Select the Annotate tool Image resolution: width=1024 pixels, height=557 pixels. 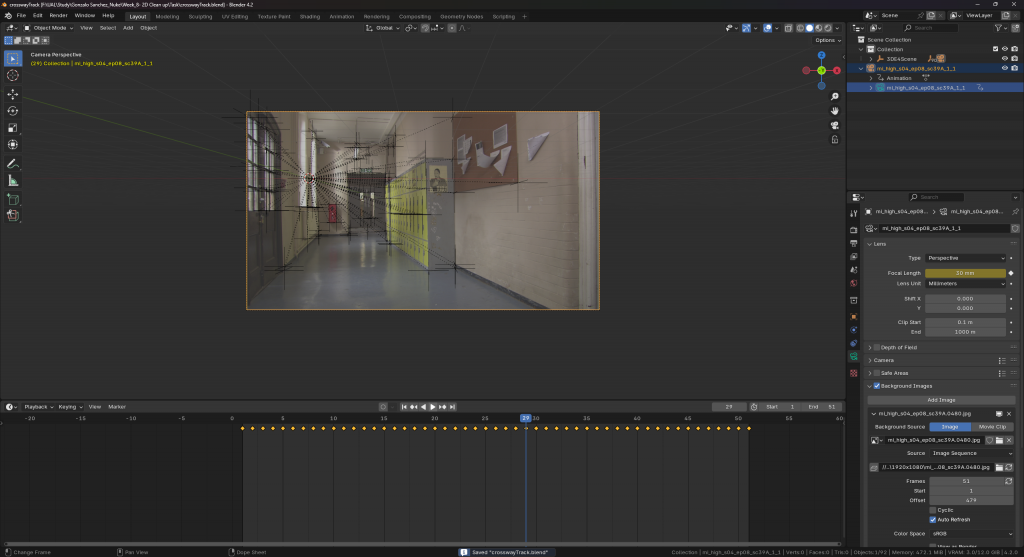pos(12,164)
